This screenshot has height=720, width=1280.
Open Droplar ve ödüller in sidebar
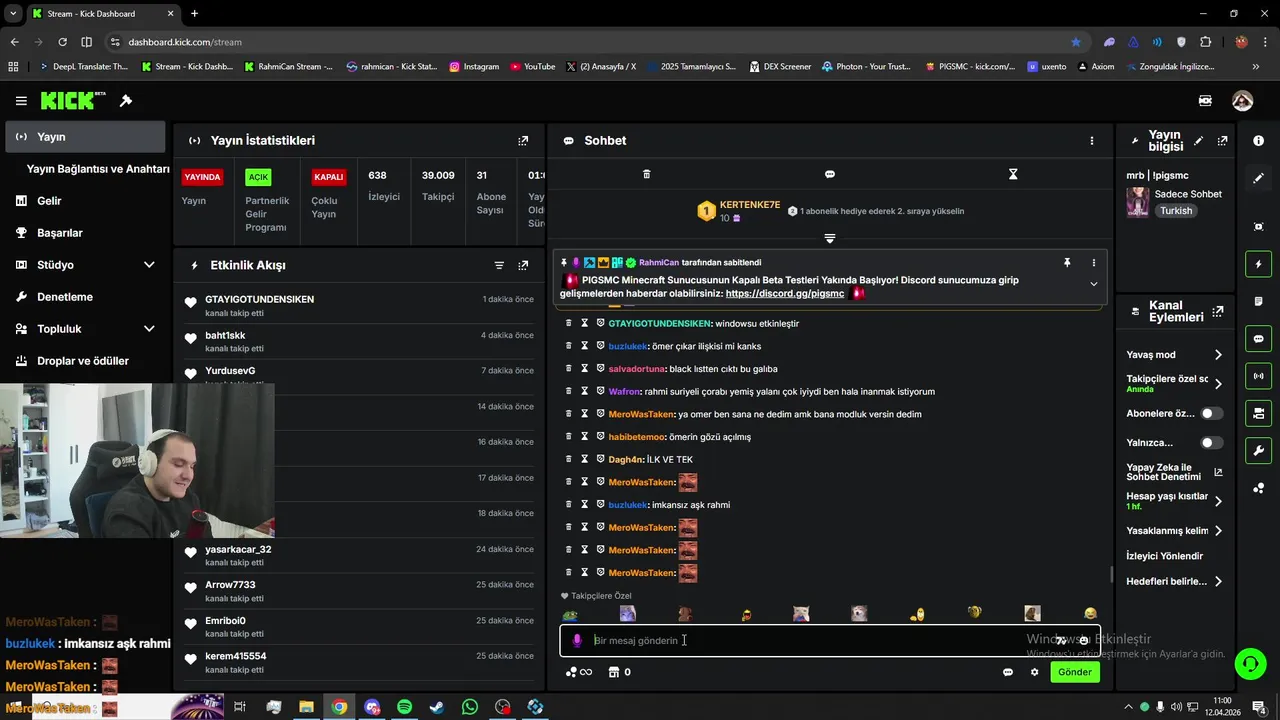click(x=85, y=361)
